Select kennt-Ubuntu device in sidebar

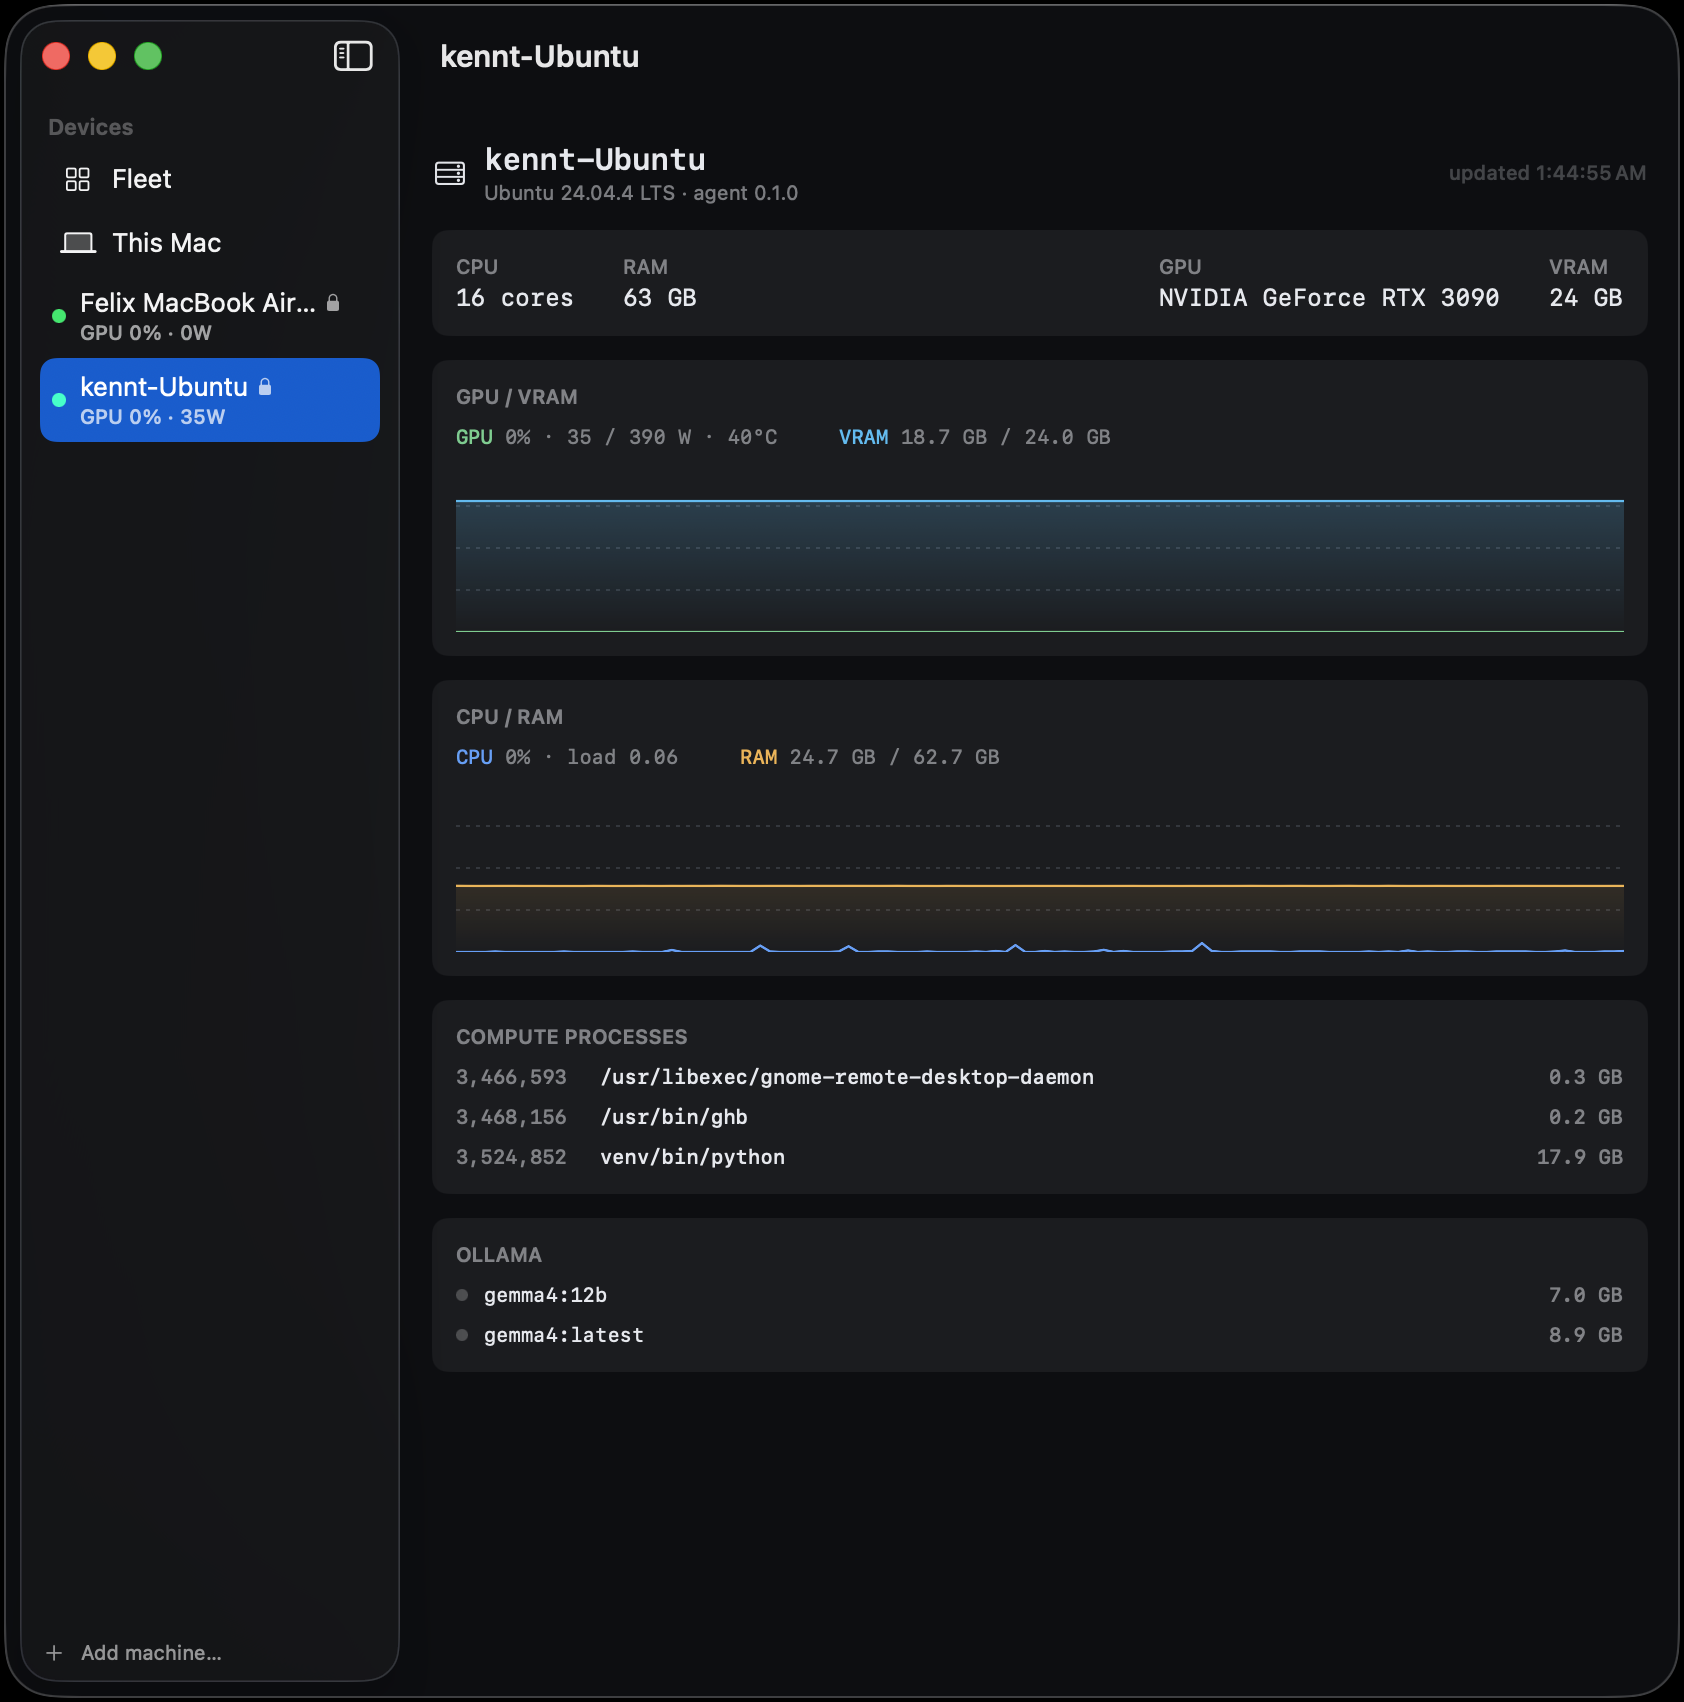point(210,400)
